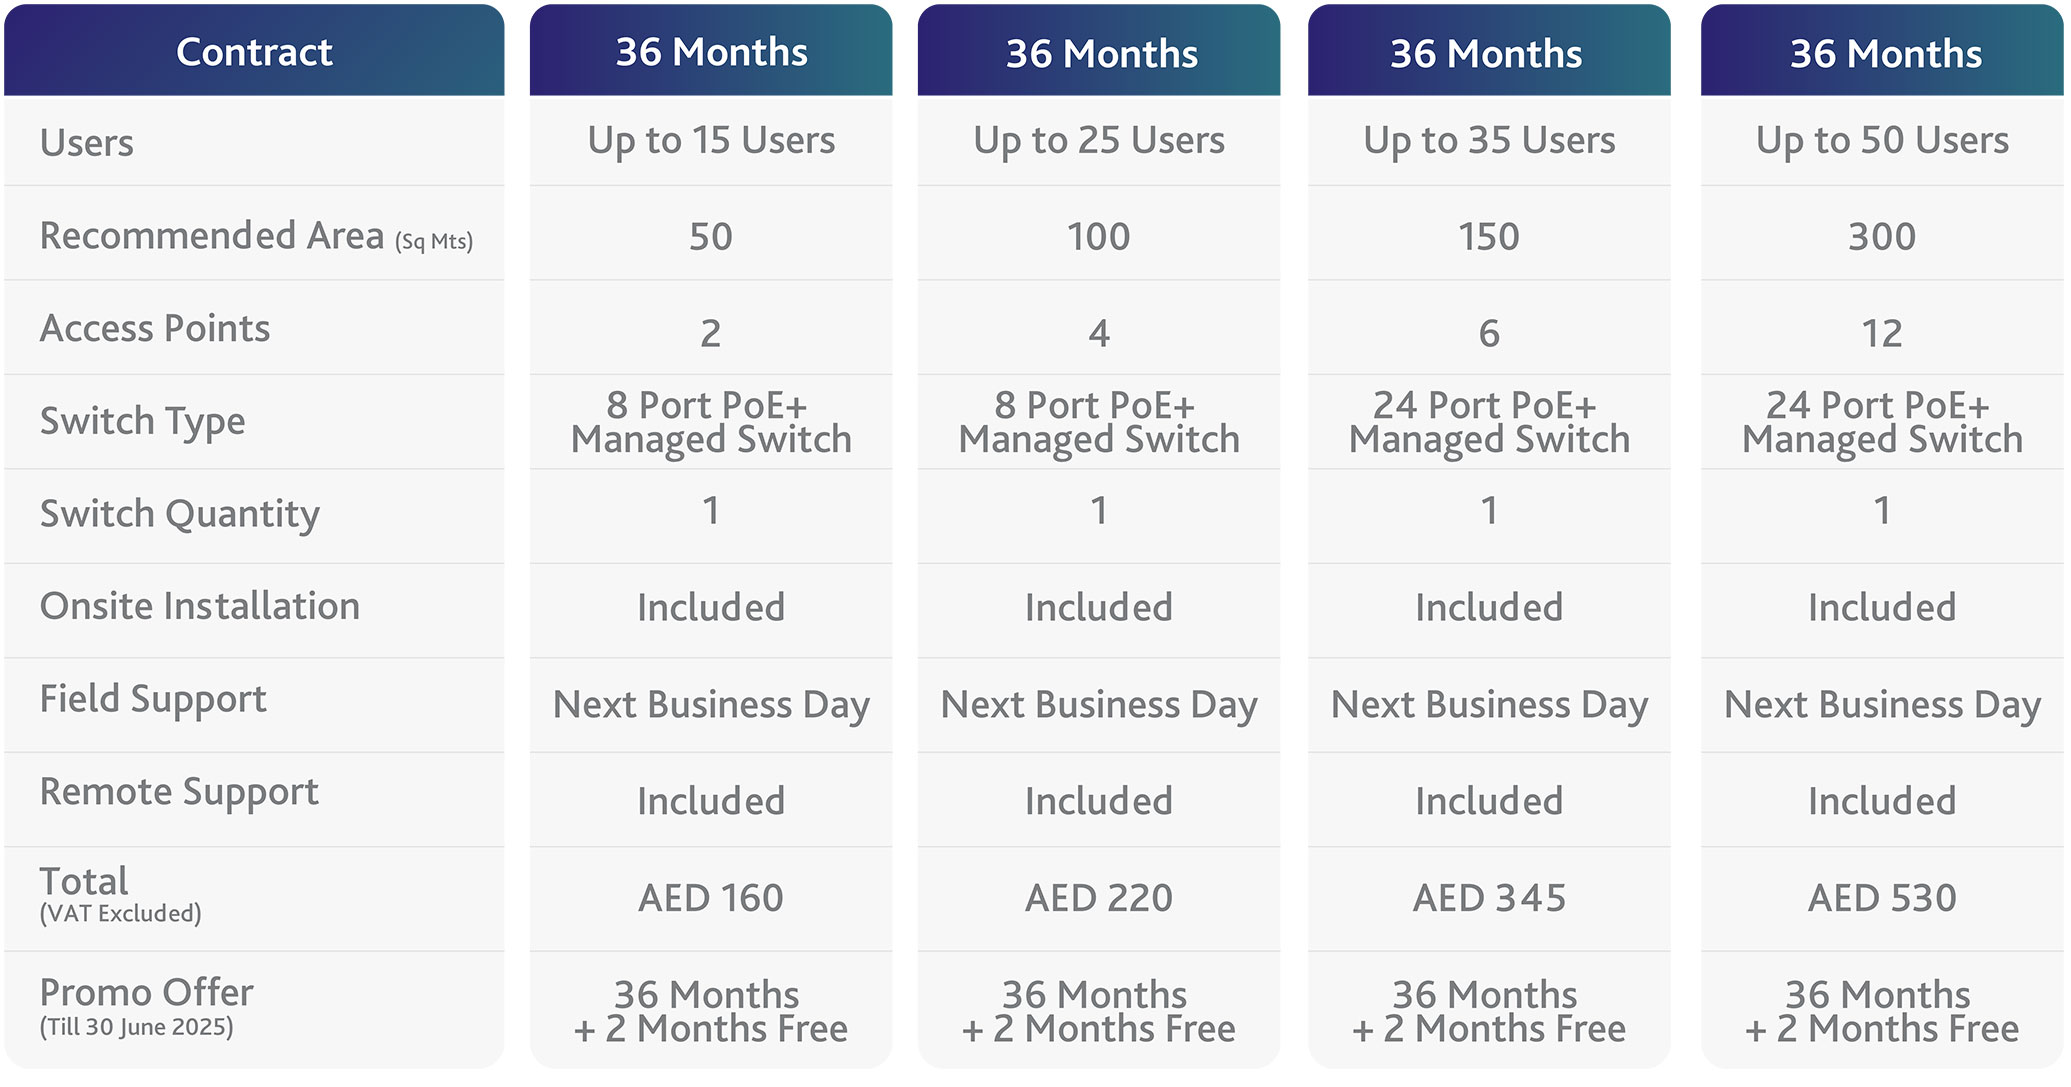Click the AED 160 total price
2071x1087 pixels.
coord(711,898)
